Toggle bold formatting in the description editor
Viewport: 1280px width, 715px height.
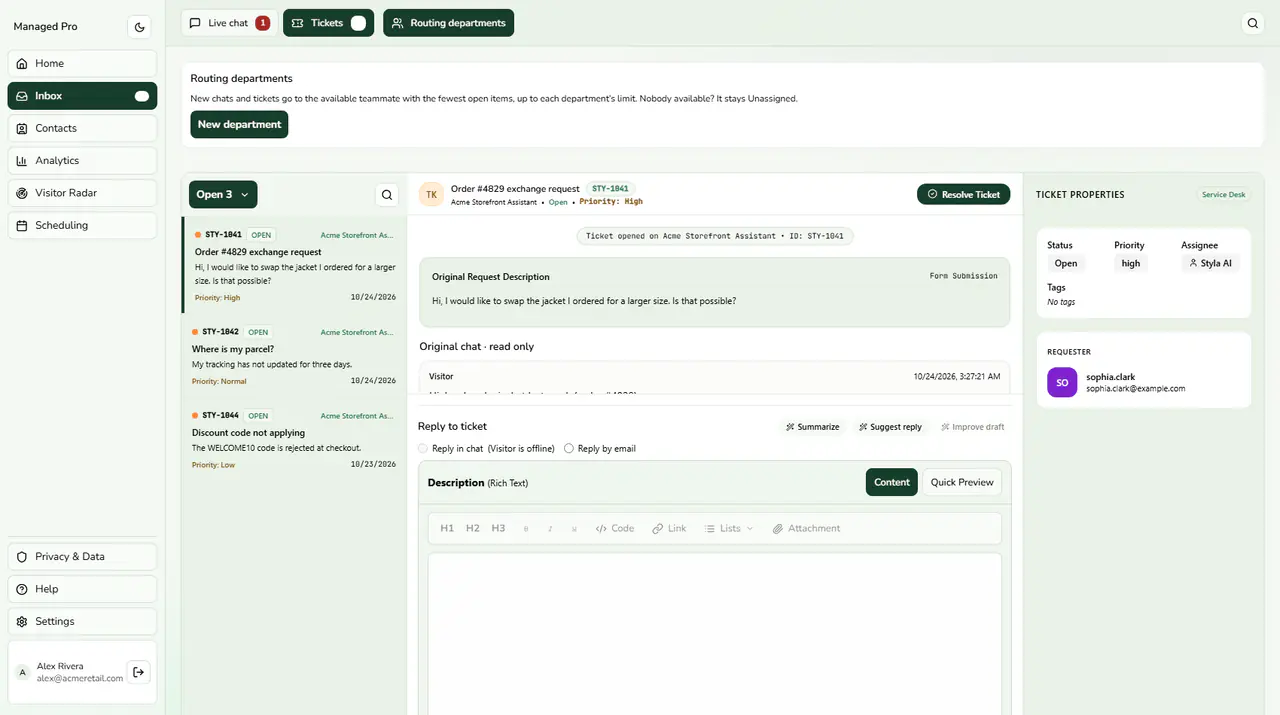(x=526, y=528)
